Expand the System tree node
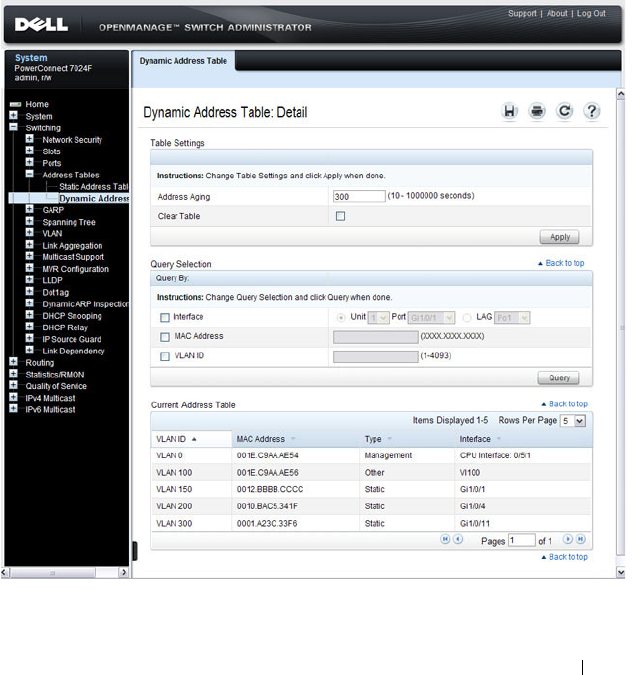 click(x=14, y=115)
